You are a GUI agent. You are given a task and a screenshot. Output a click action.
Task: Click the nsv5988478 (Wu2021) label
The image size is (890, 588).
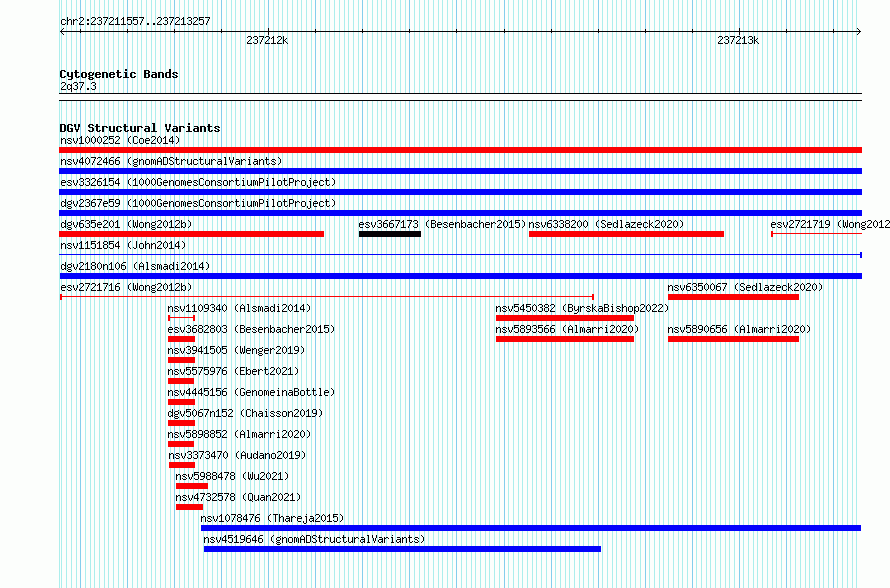[232, 476]
